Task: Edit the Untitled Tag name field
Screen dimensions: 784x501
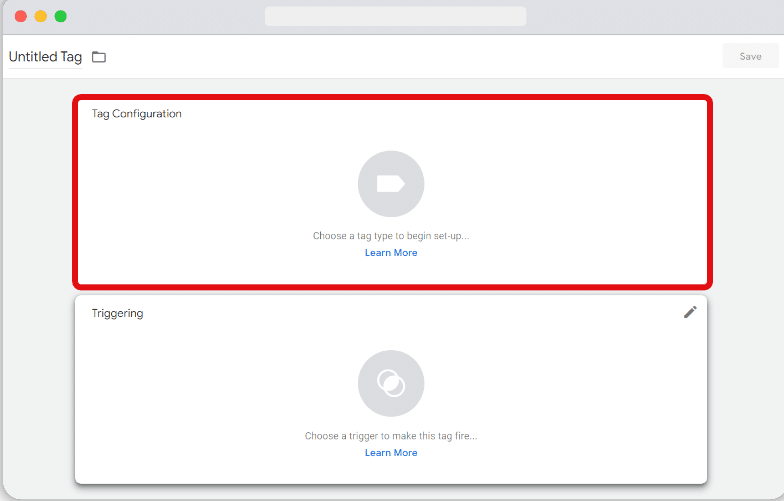Action: 46,57
